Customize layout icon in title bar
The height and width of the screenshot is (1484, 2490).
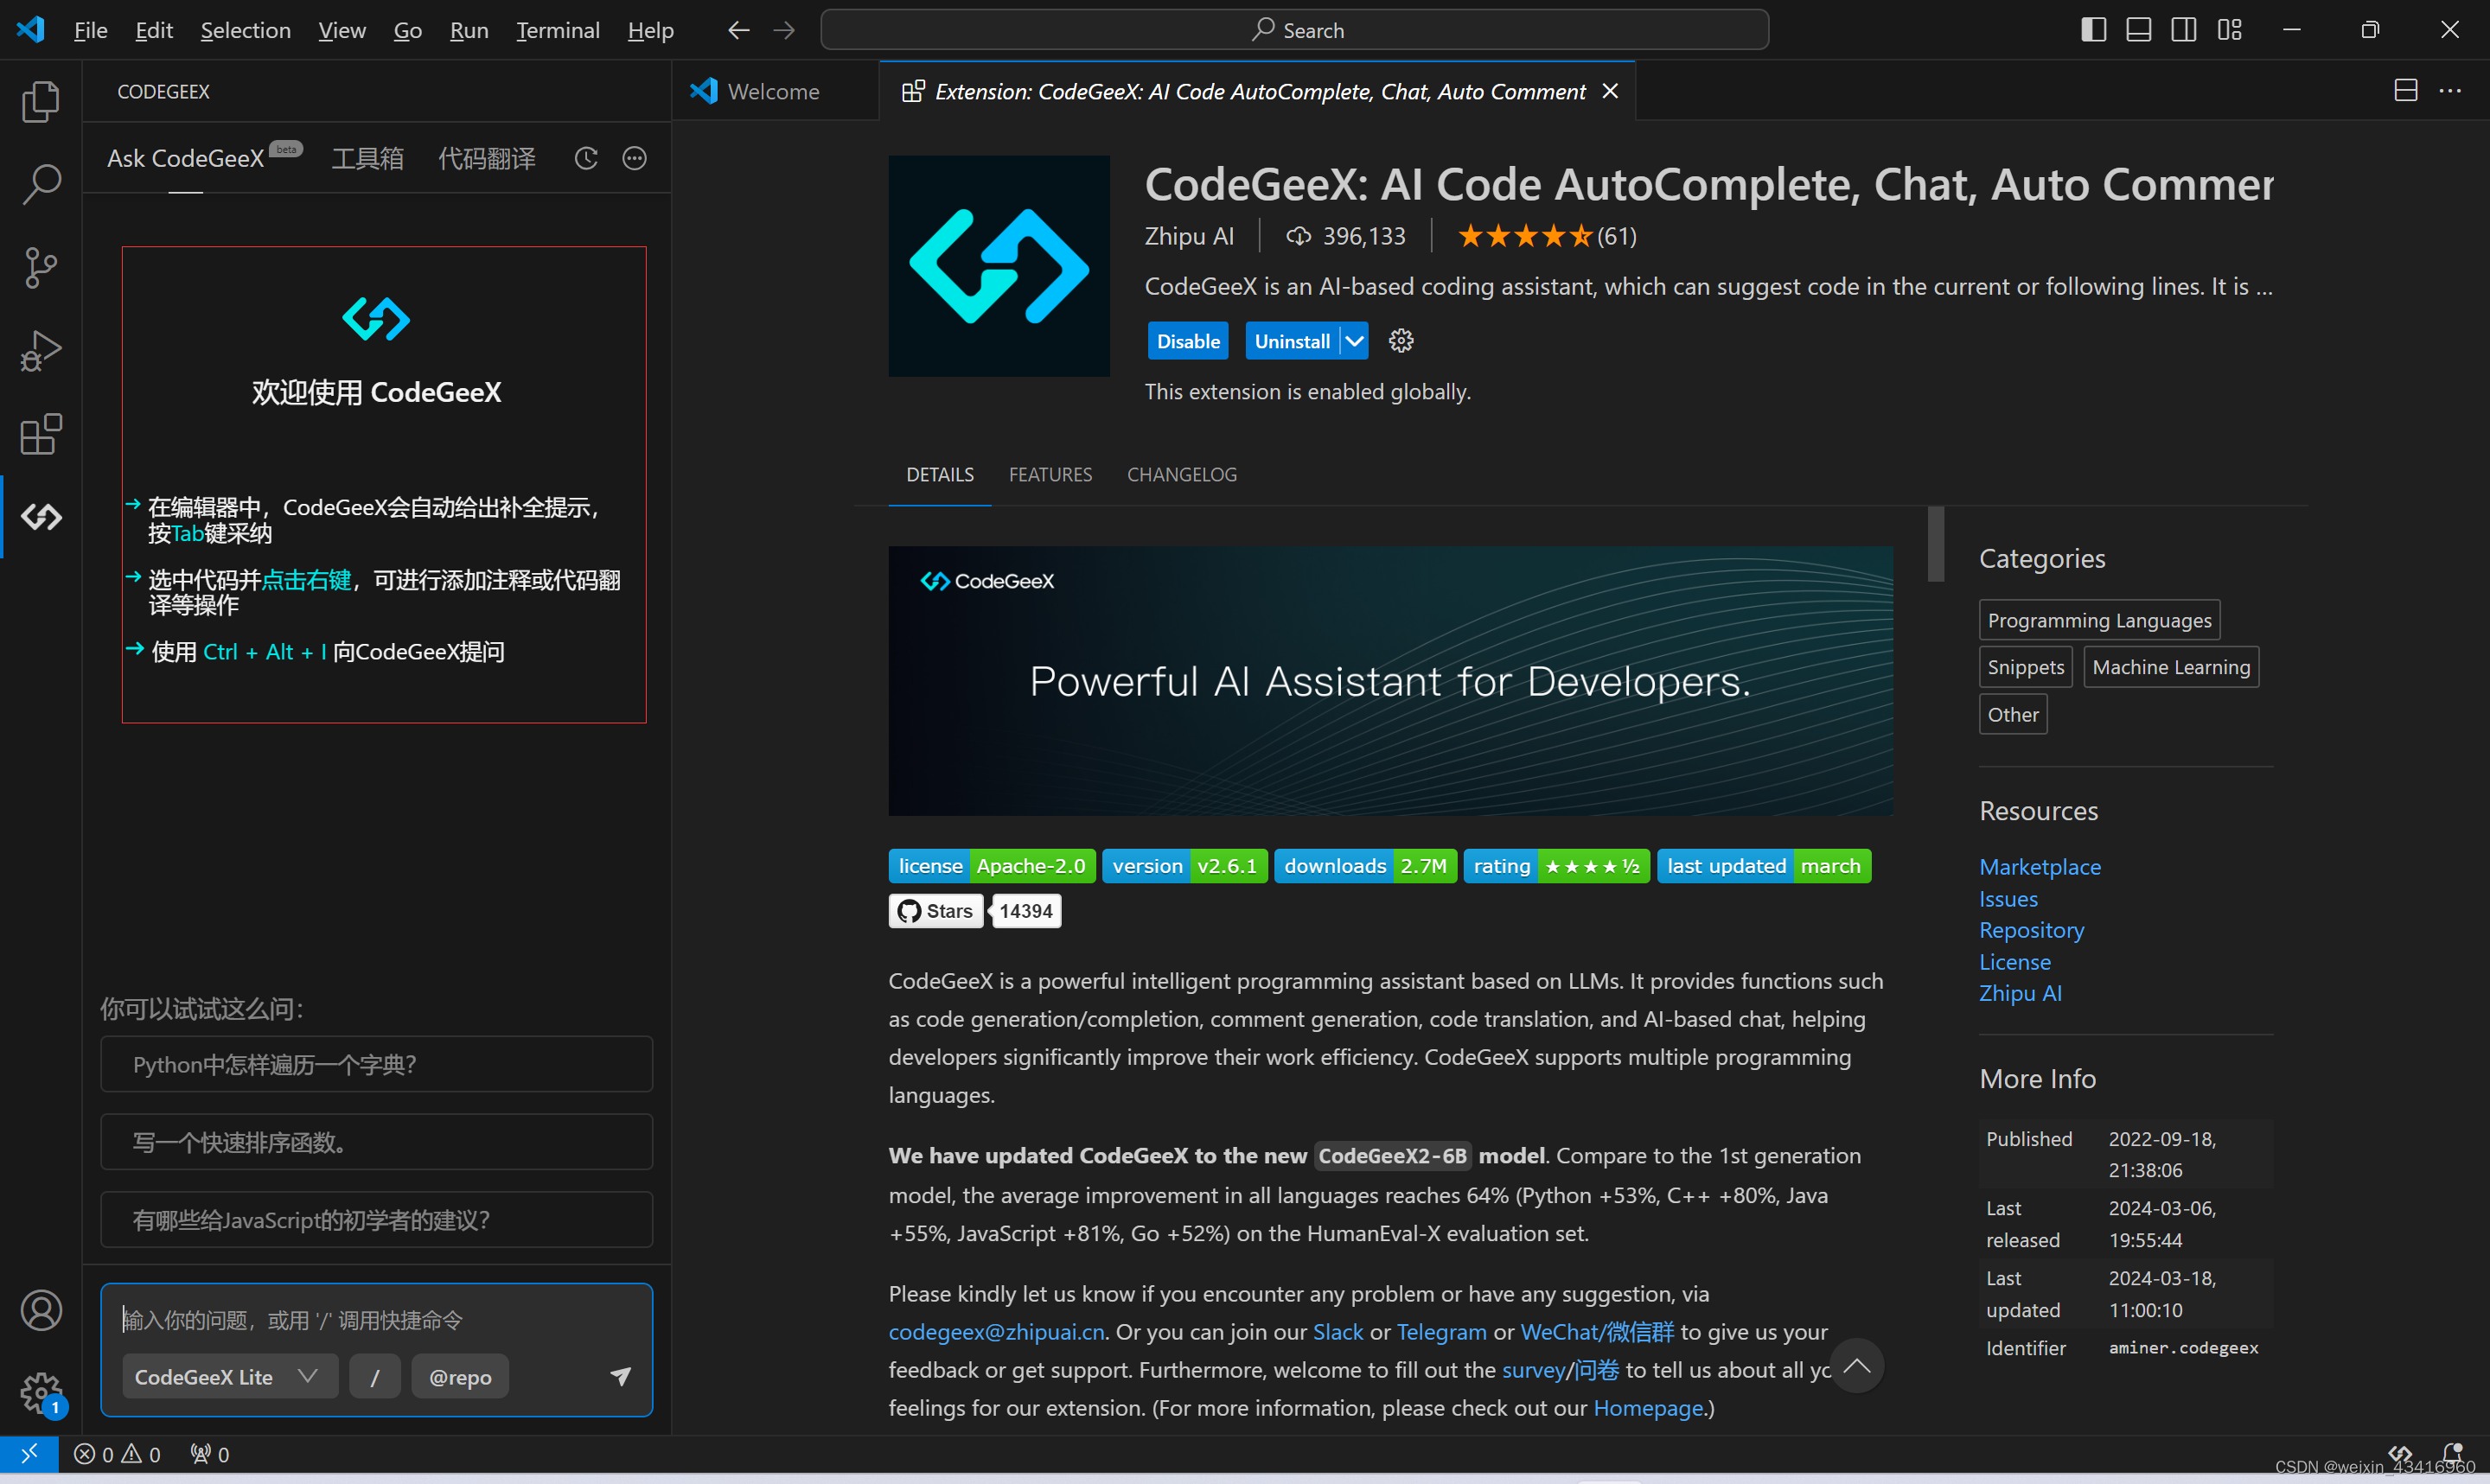[2229, 30]
